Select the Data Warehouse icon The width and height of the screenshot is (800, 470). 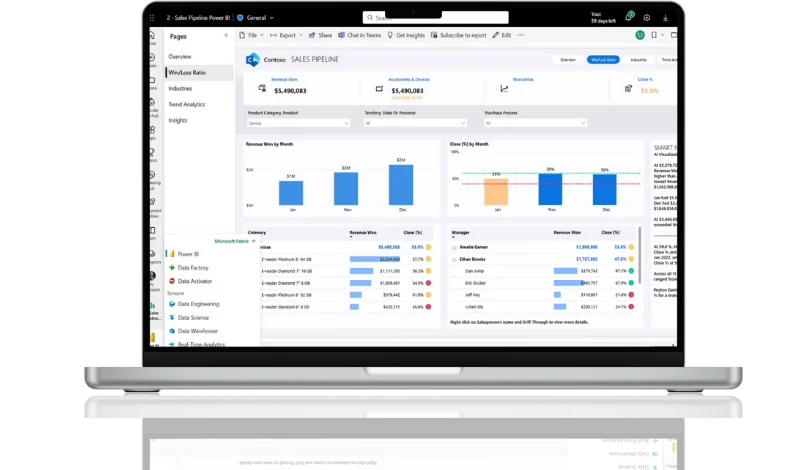pos(172,331)
